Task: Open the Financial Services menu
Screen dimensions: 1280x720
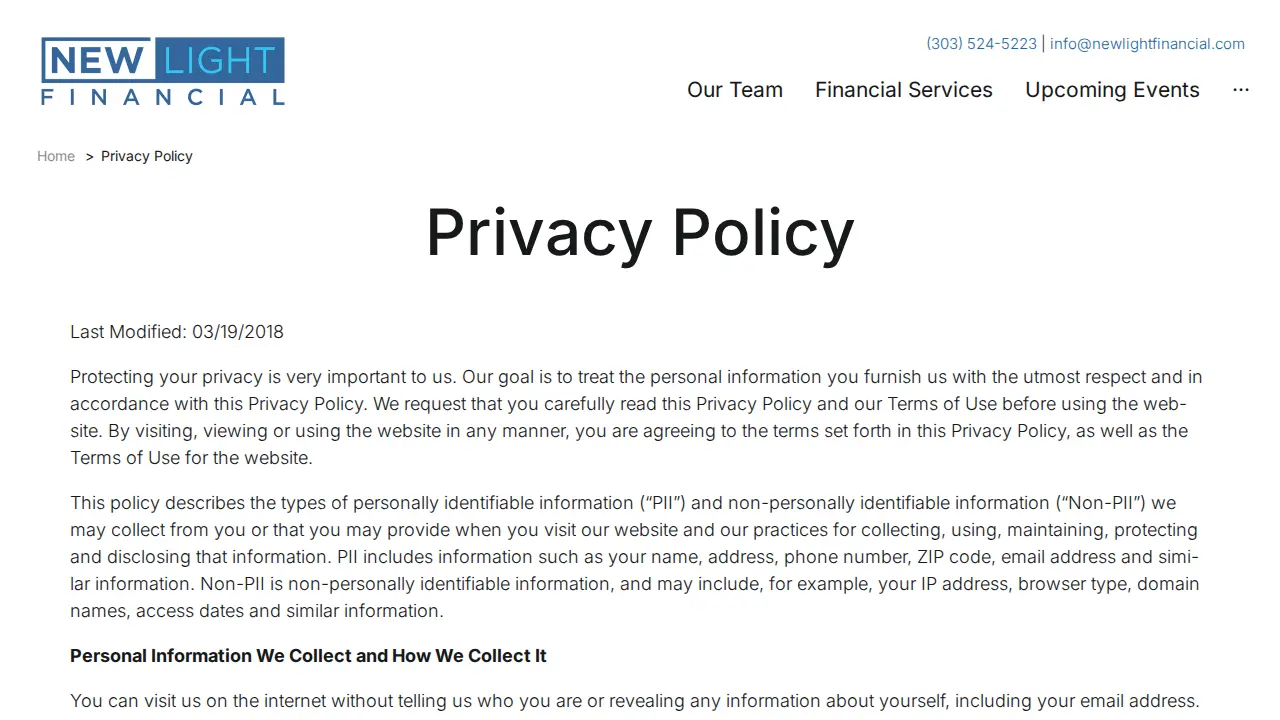Action: [904, 90]
